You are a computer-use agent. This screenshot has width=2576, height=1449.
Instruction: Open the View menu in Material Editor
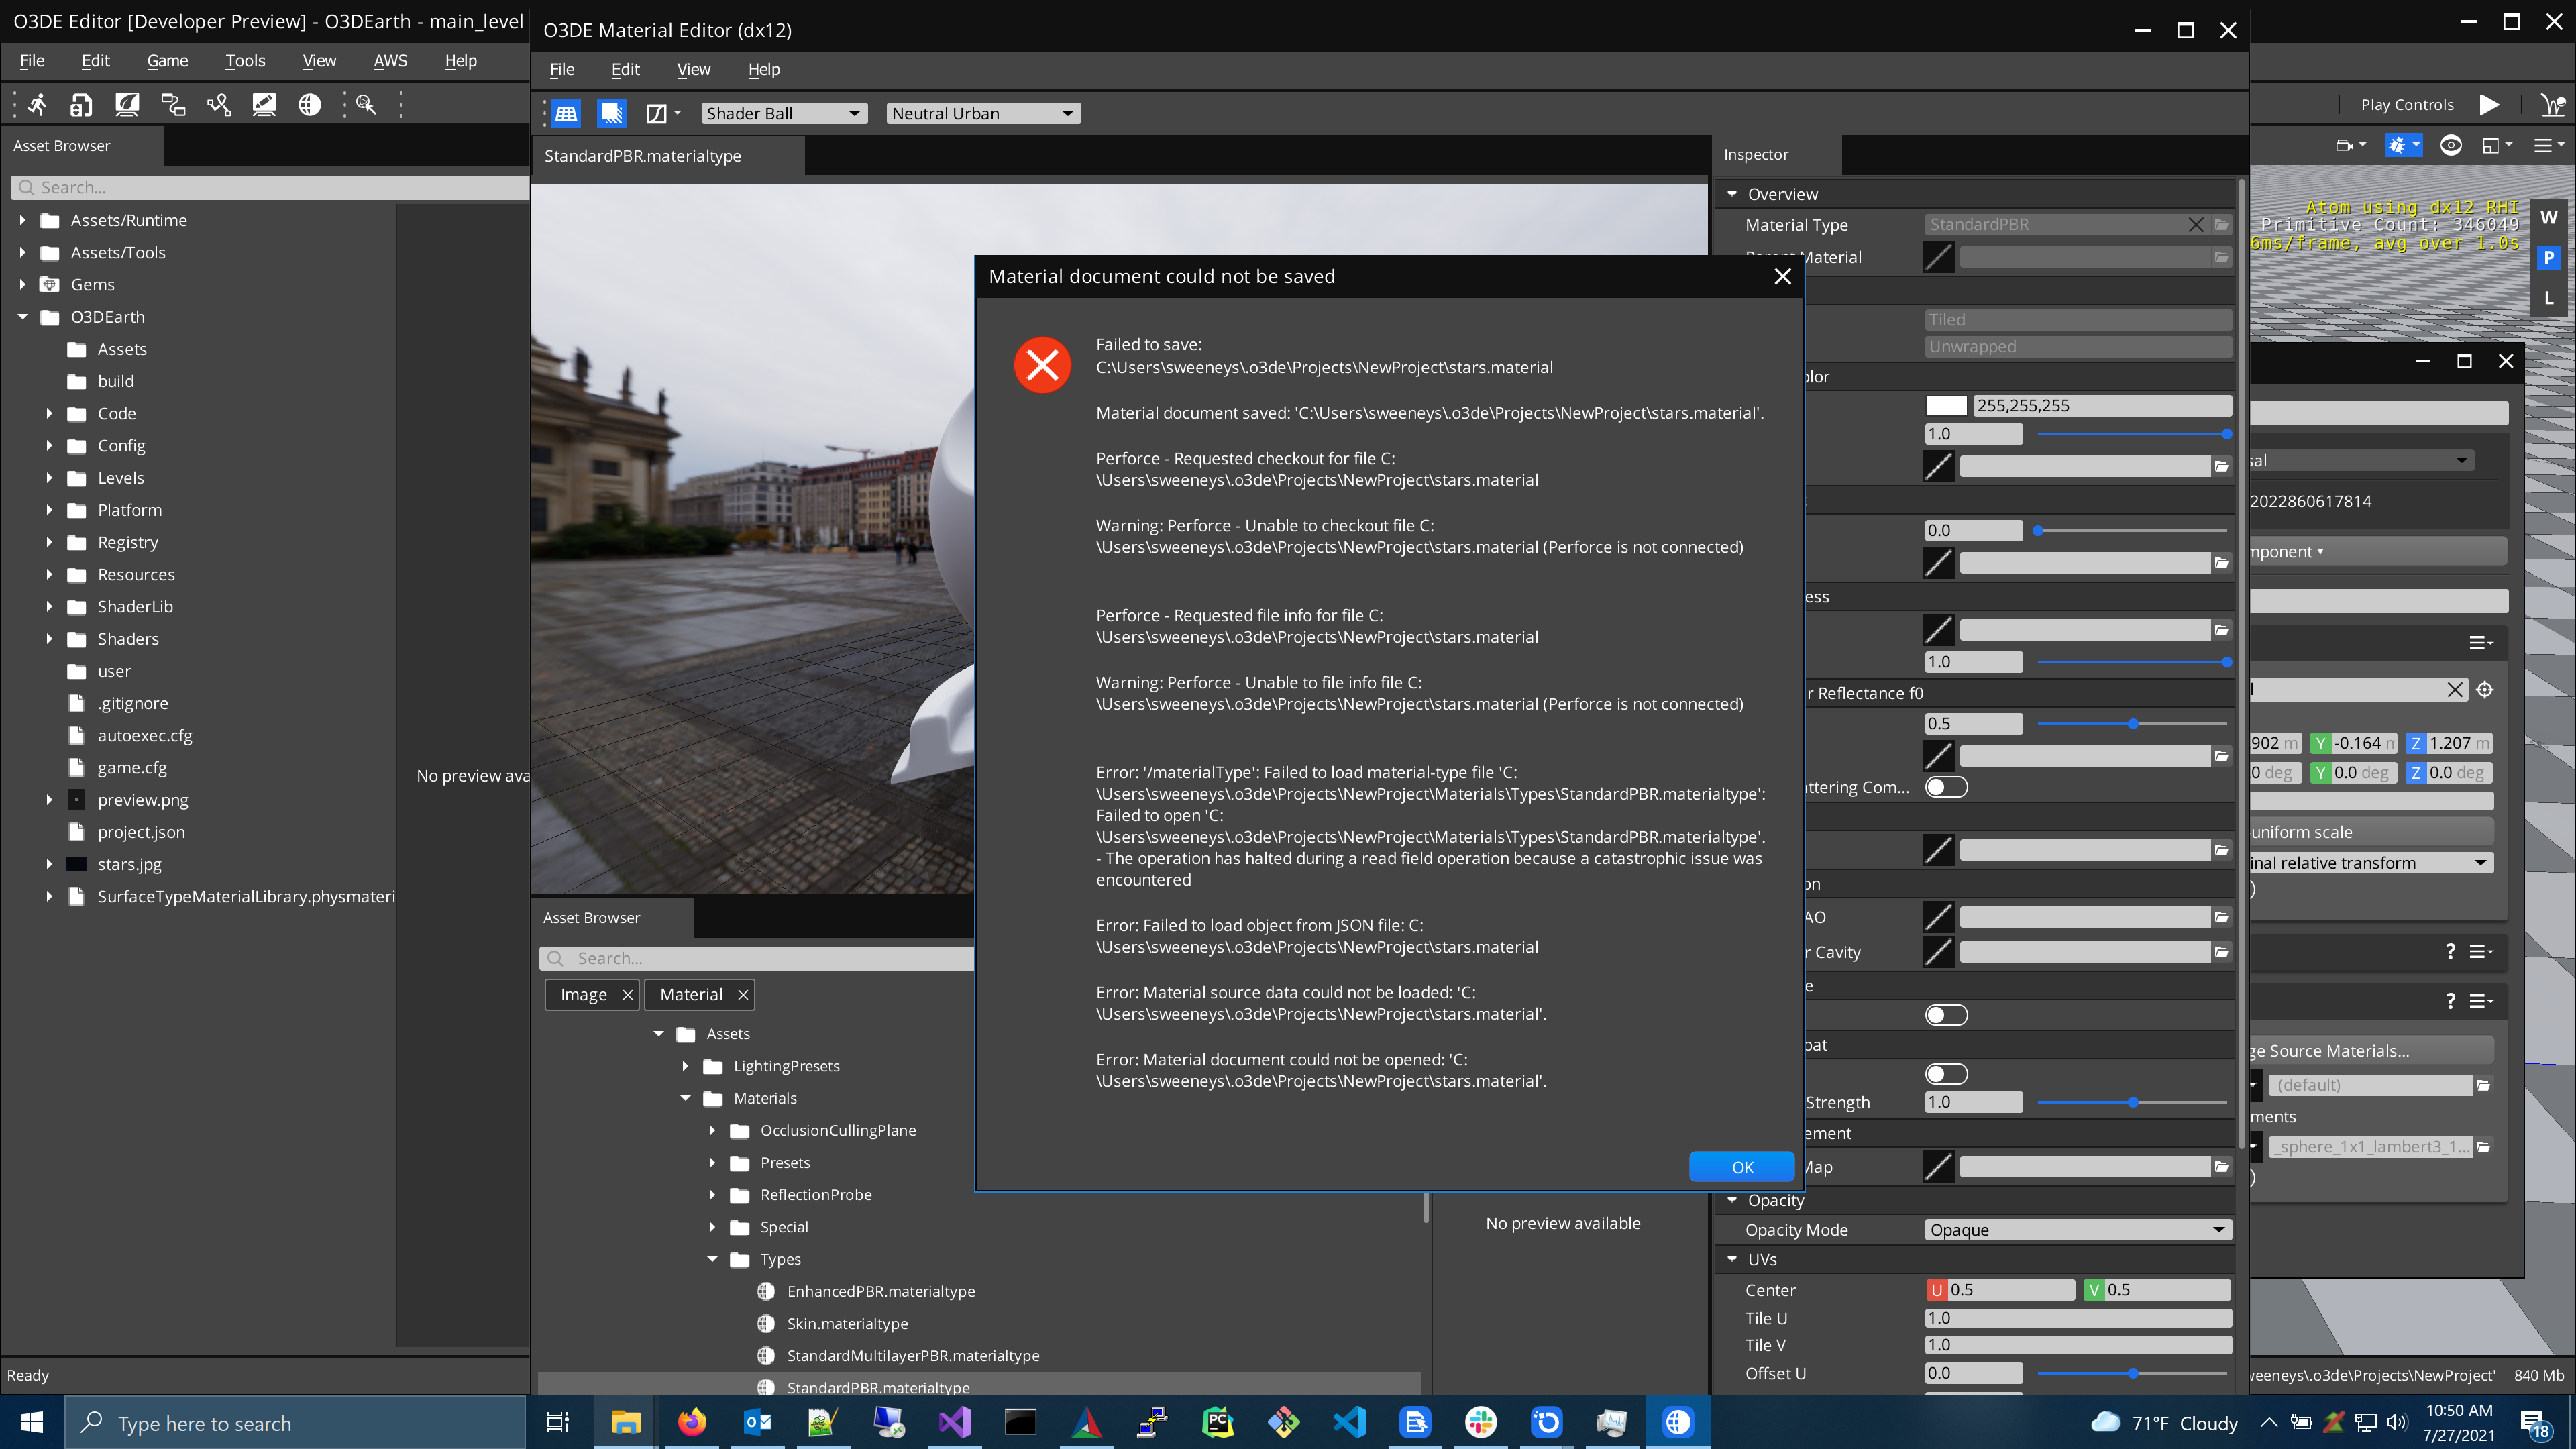click(693, 70)
